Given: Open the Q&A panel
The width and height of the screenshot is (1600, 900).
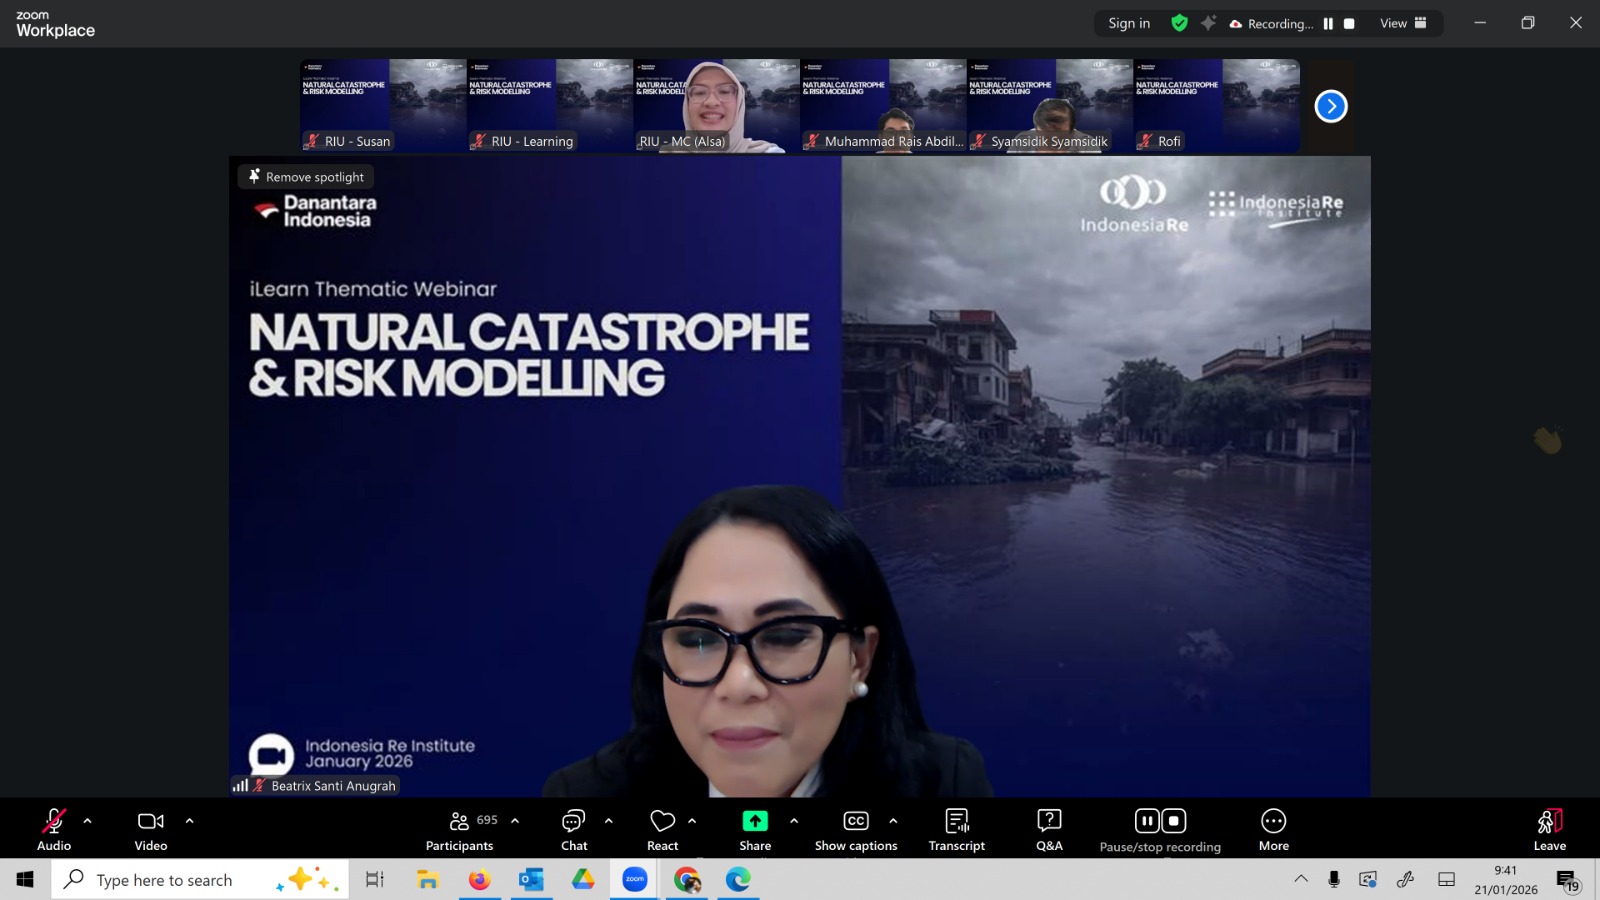Looking at the screenshot, I should (x=1049, y=829).
